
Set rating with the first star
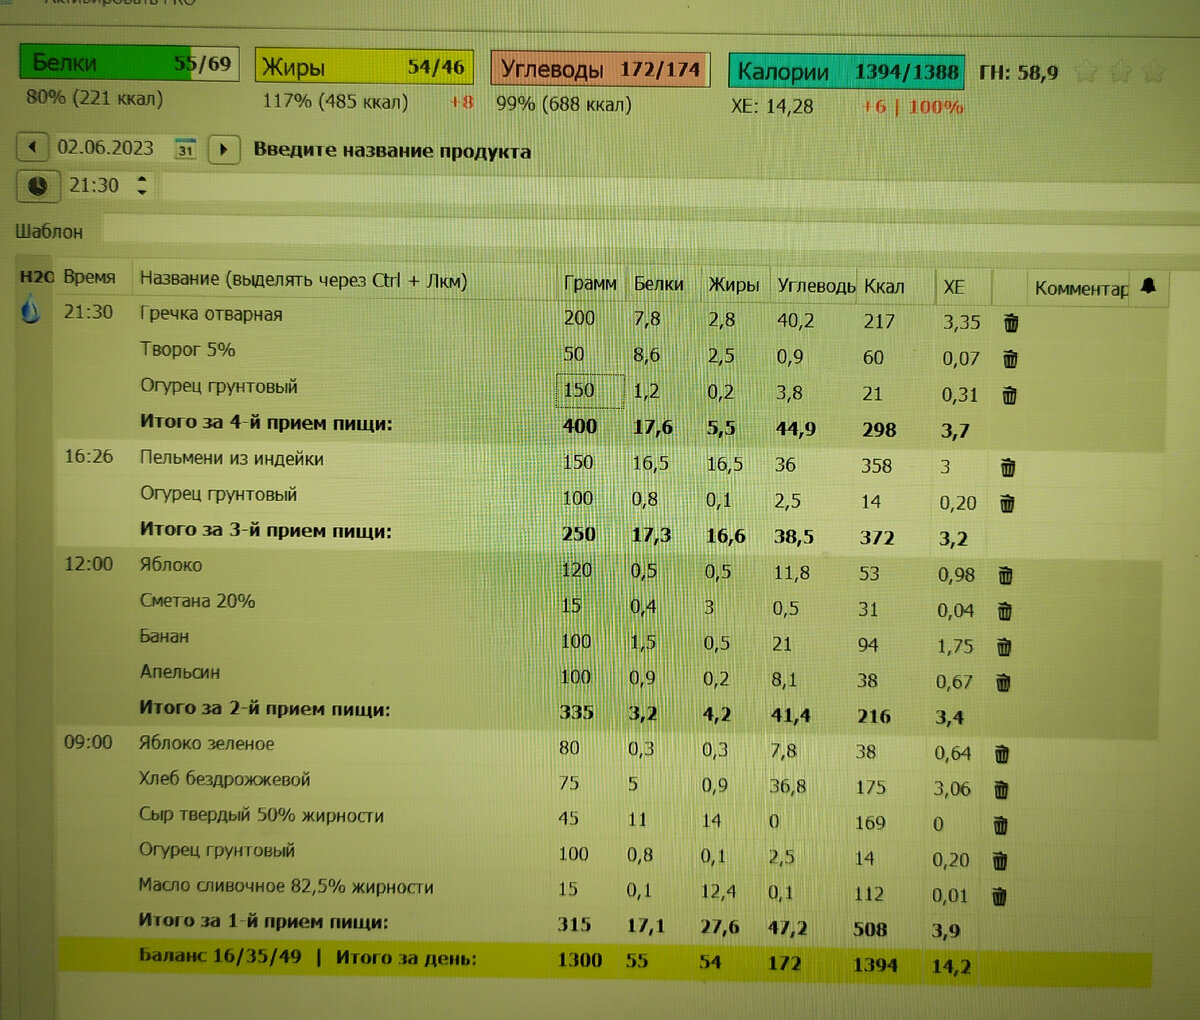pyautogui.click(x=1086, y=72)
